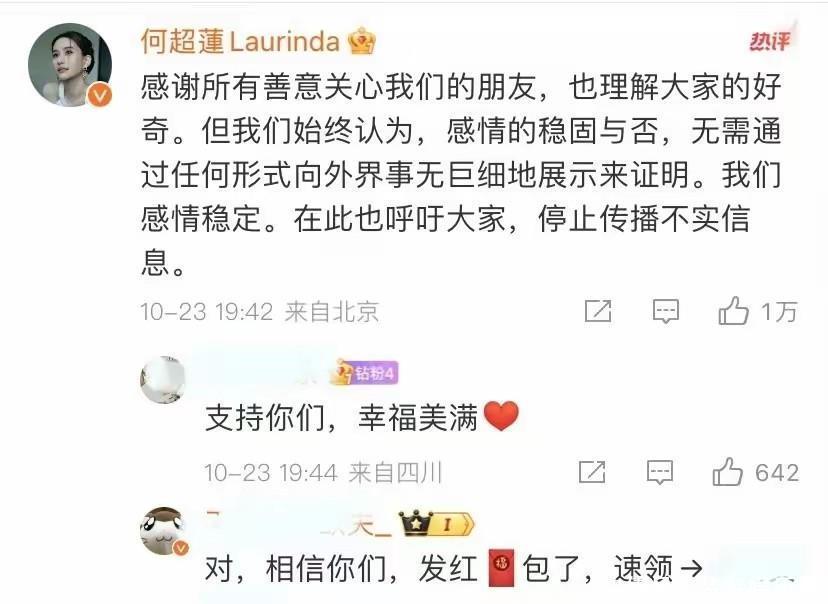
Task: Open the cartoon-face commenter avatar
Action: point(163,531)
